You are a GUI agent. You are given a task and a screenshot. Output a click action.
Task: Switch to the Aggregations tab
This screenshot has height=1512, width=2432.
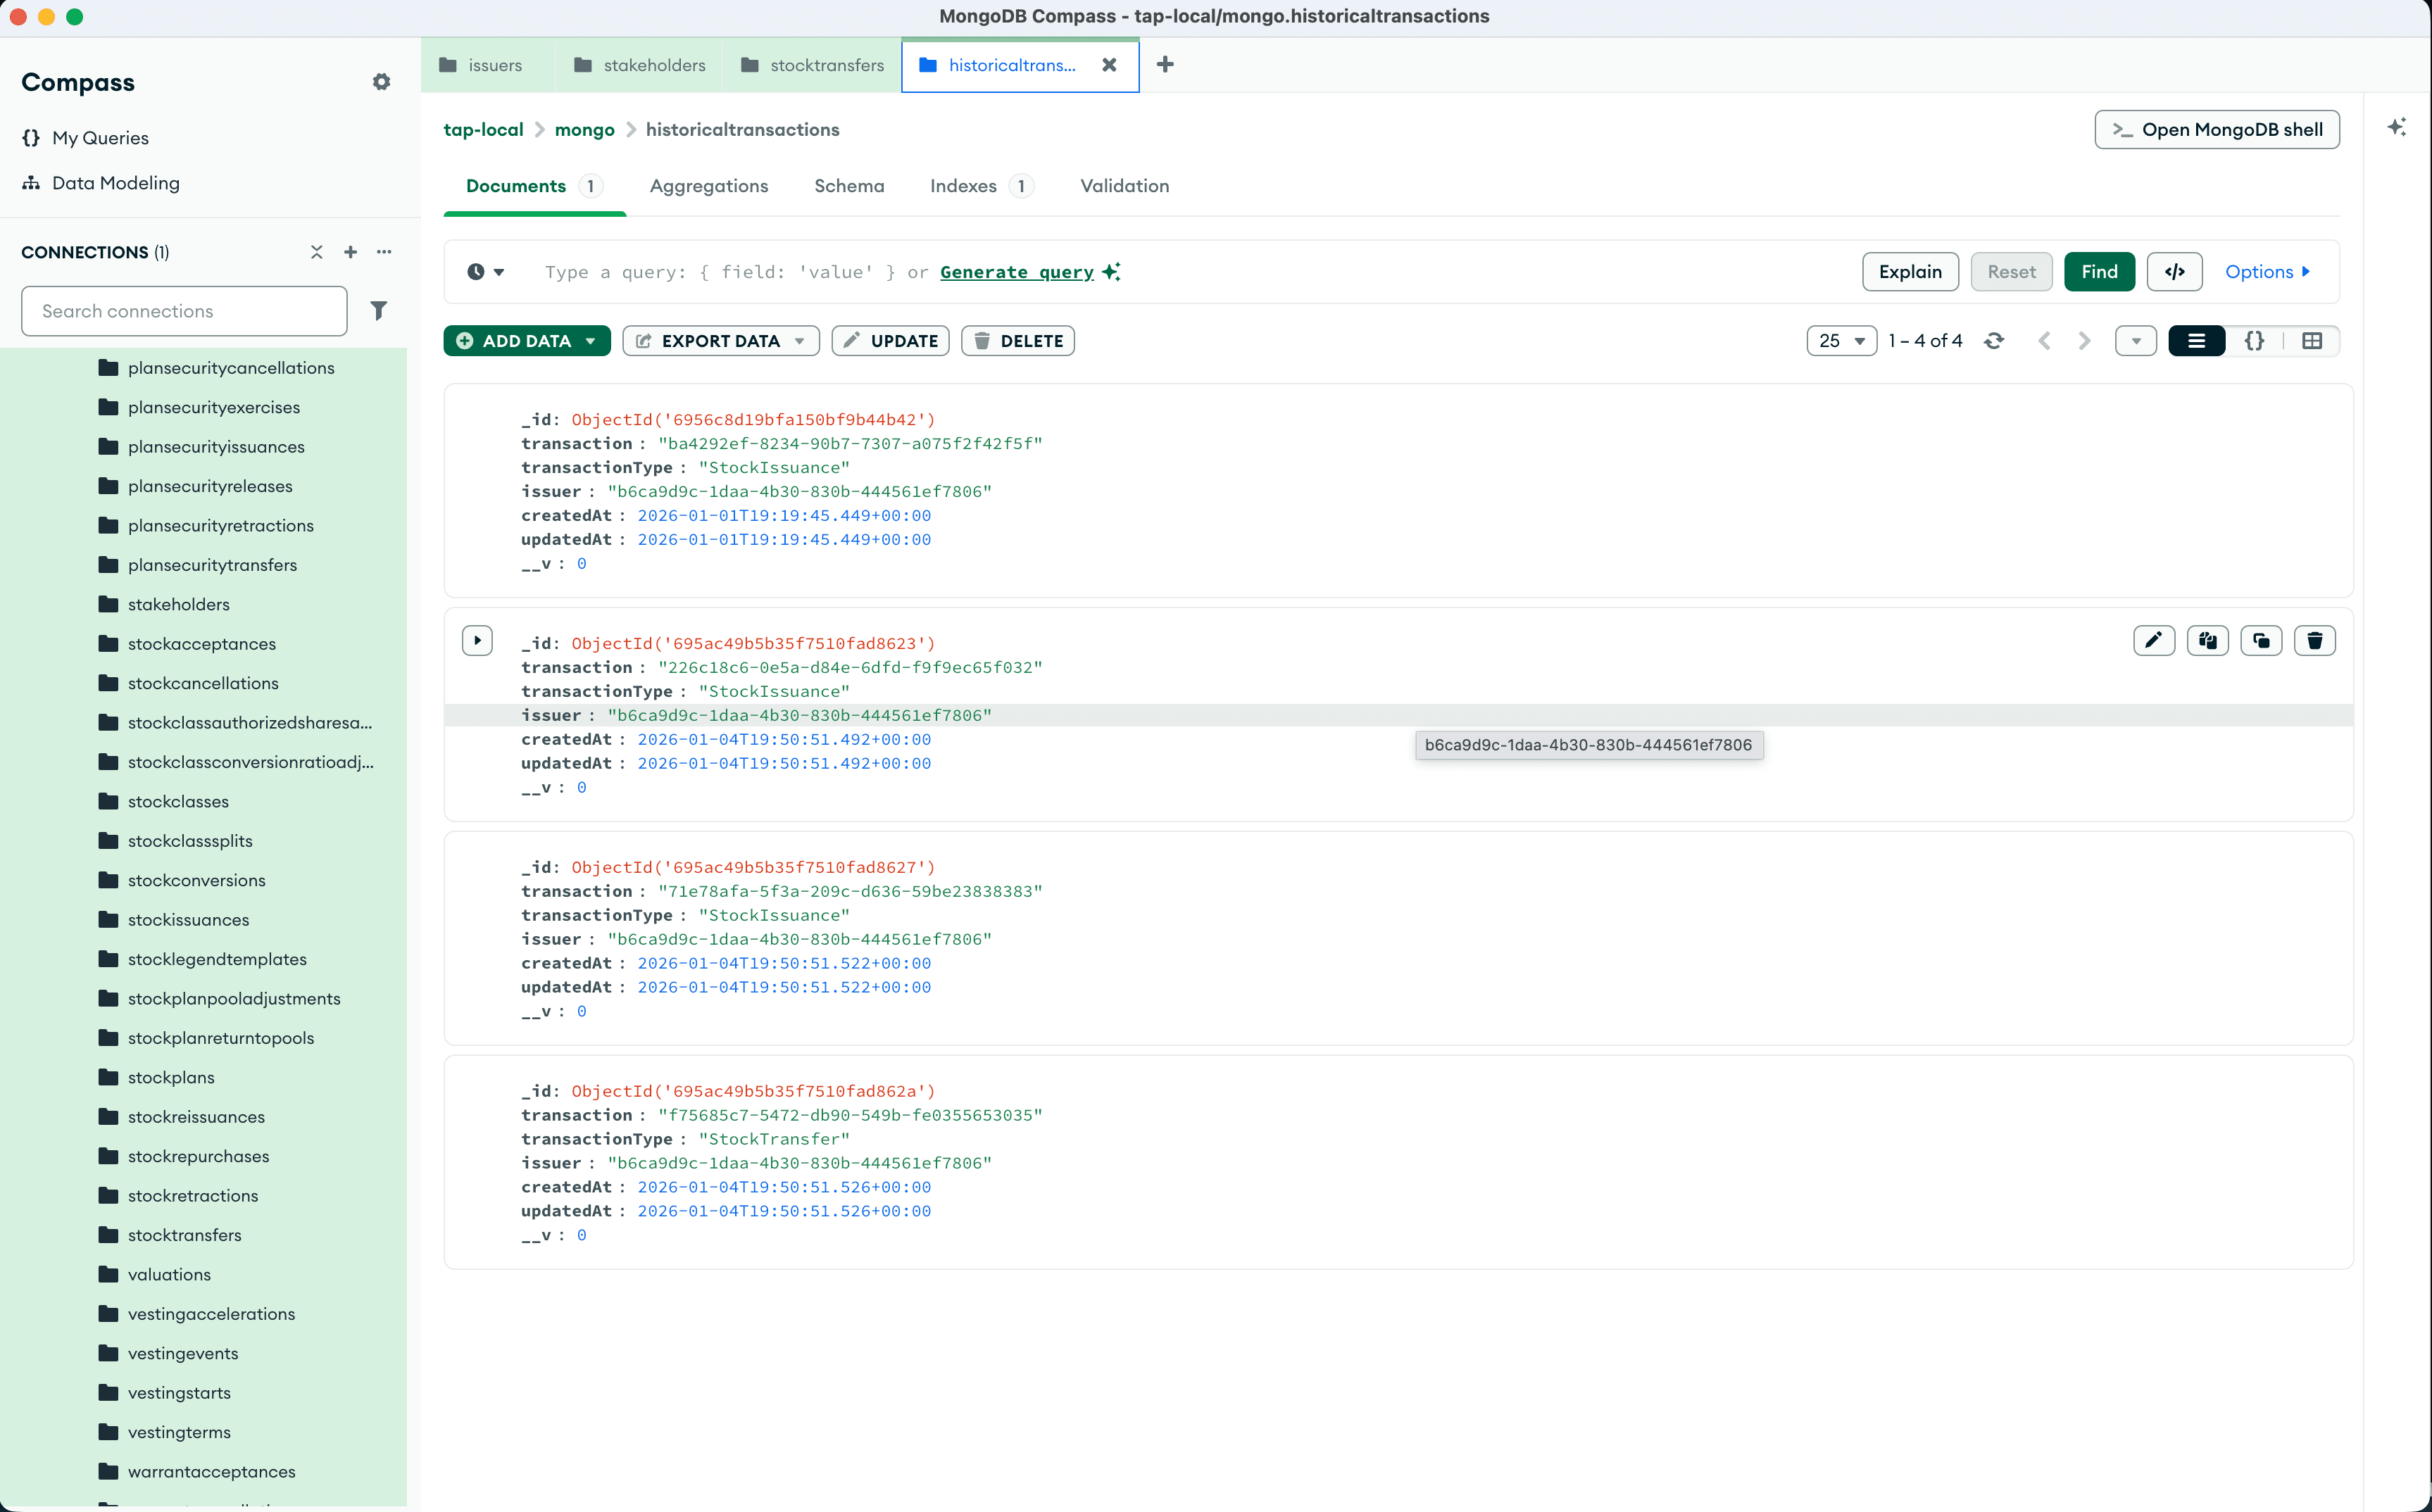708,186
